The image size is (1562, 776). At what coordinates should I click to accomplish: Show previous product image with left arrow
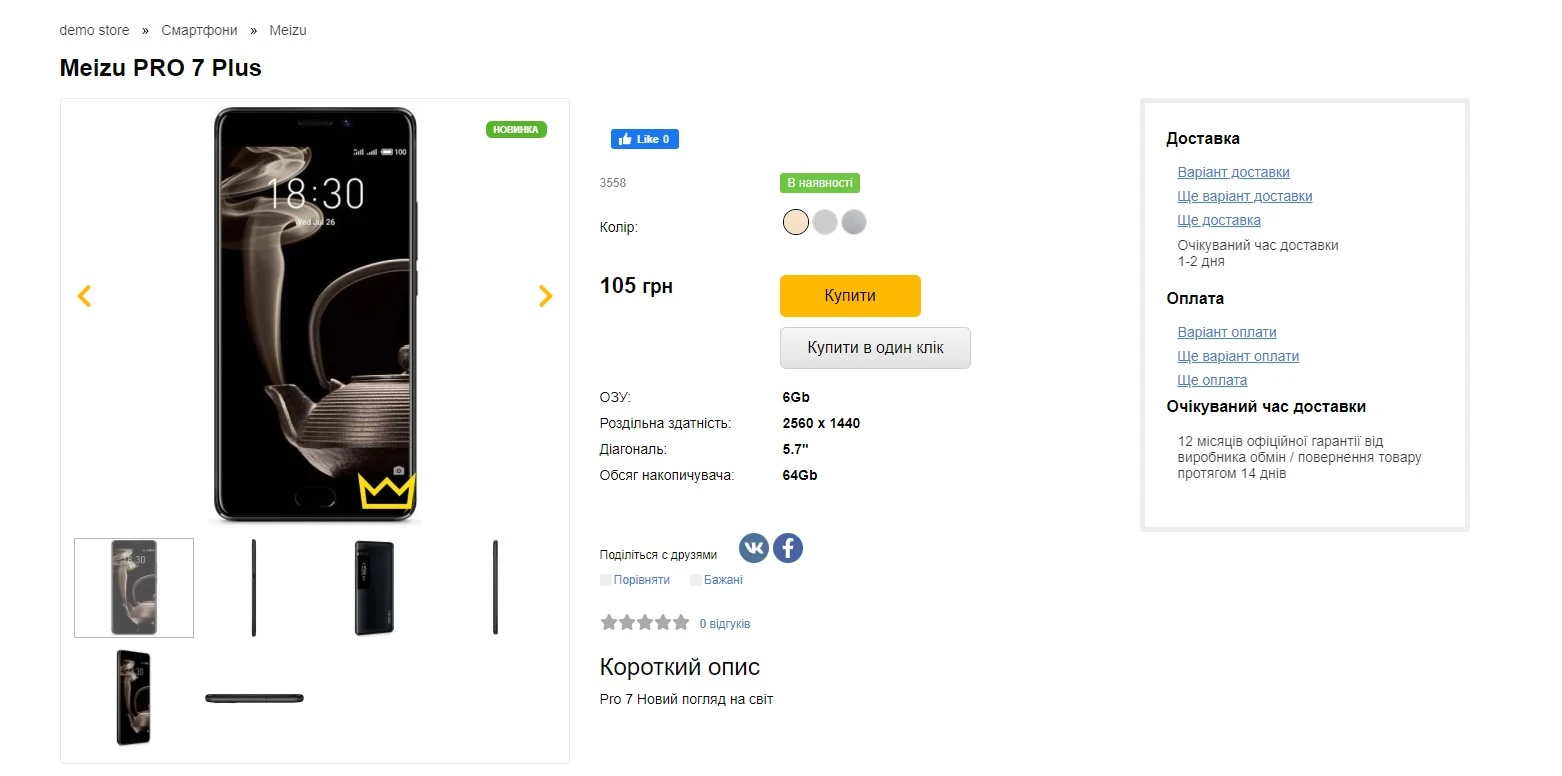85,296
